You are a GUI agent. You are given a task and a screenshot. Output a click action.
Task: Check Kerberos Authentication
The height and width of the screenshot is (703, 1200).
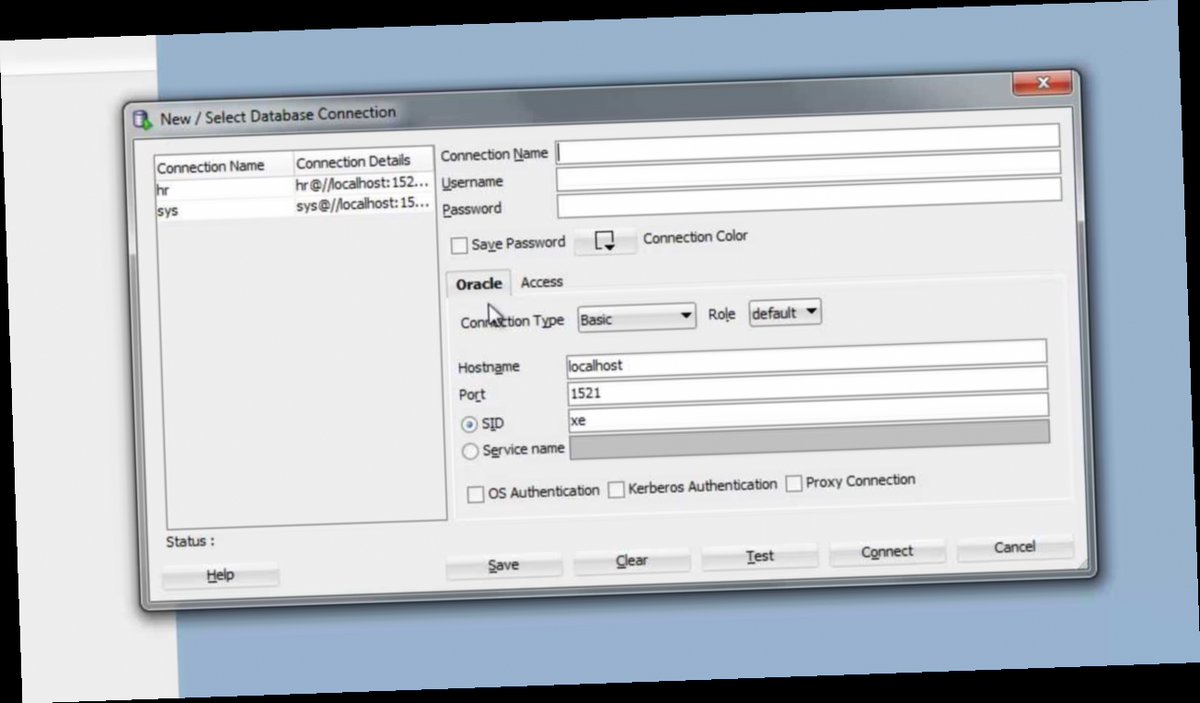(617, 487)
